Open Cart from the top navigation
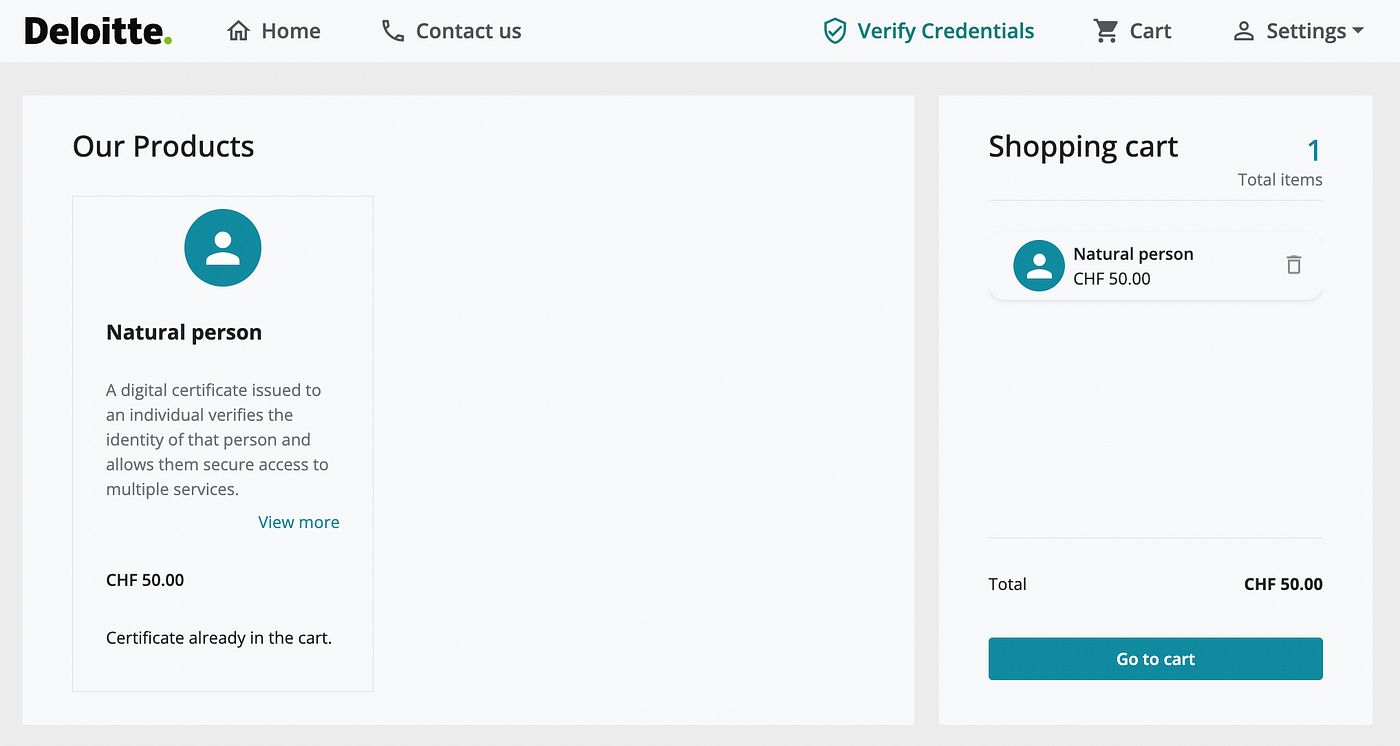The height and width of the screenshot is (746, 1400). point(1132,31)
